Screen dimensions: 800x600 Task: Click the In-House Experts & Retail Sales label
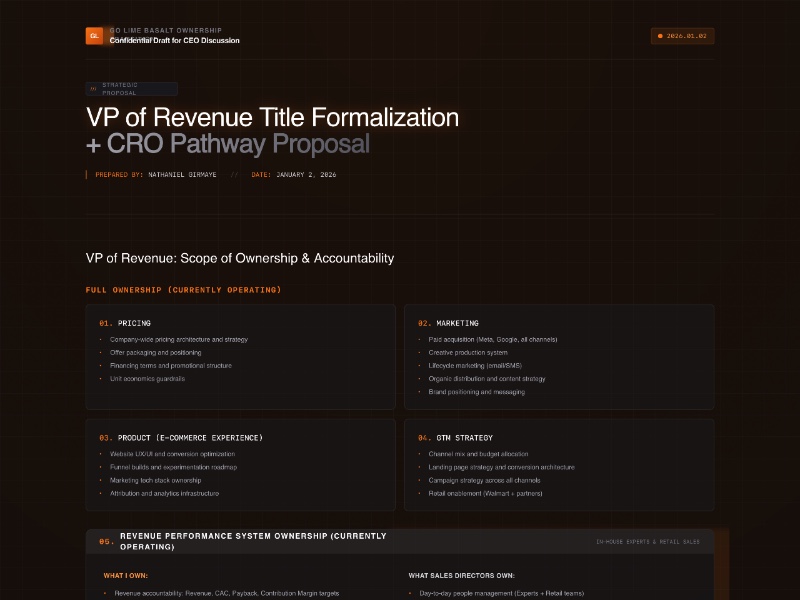[647, 542]
